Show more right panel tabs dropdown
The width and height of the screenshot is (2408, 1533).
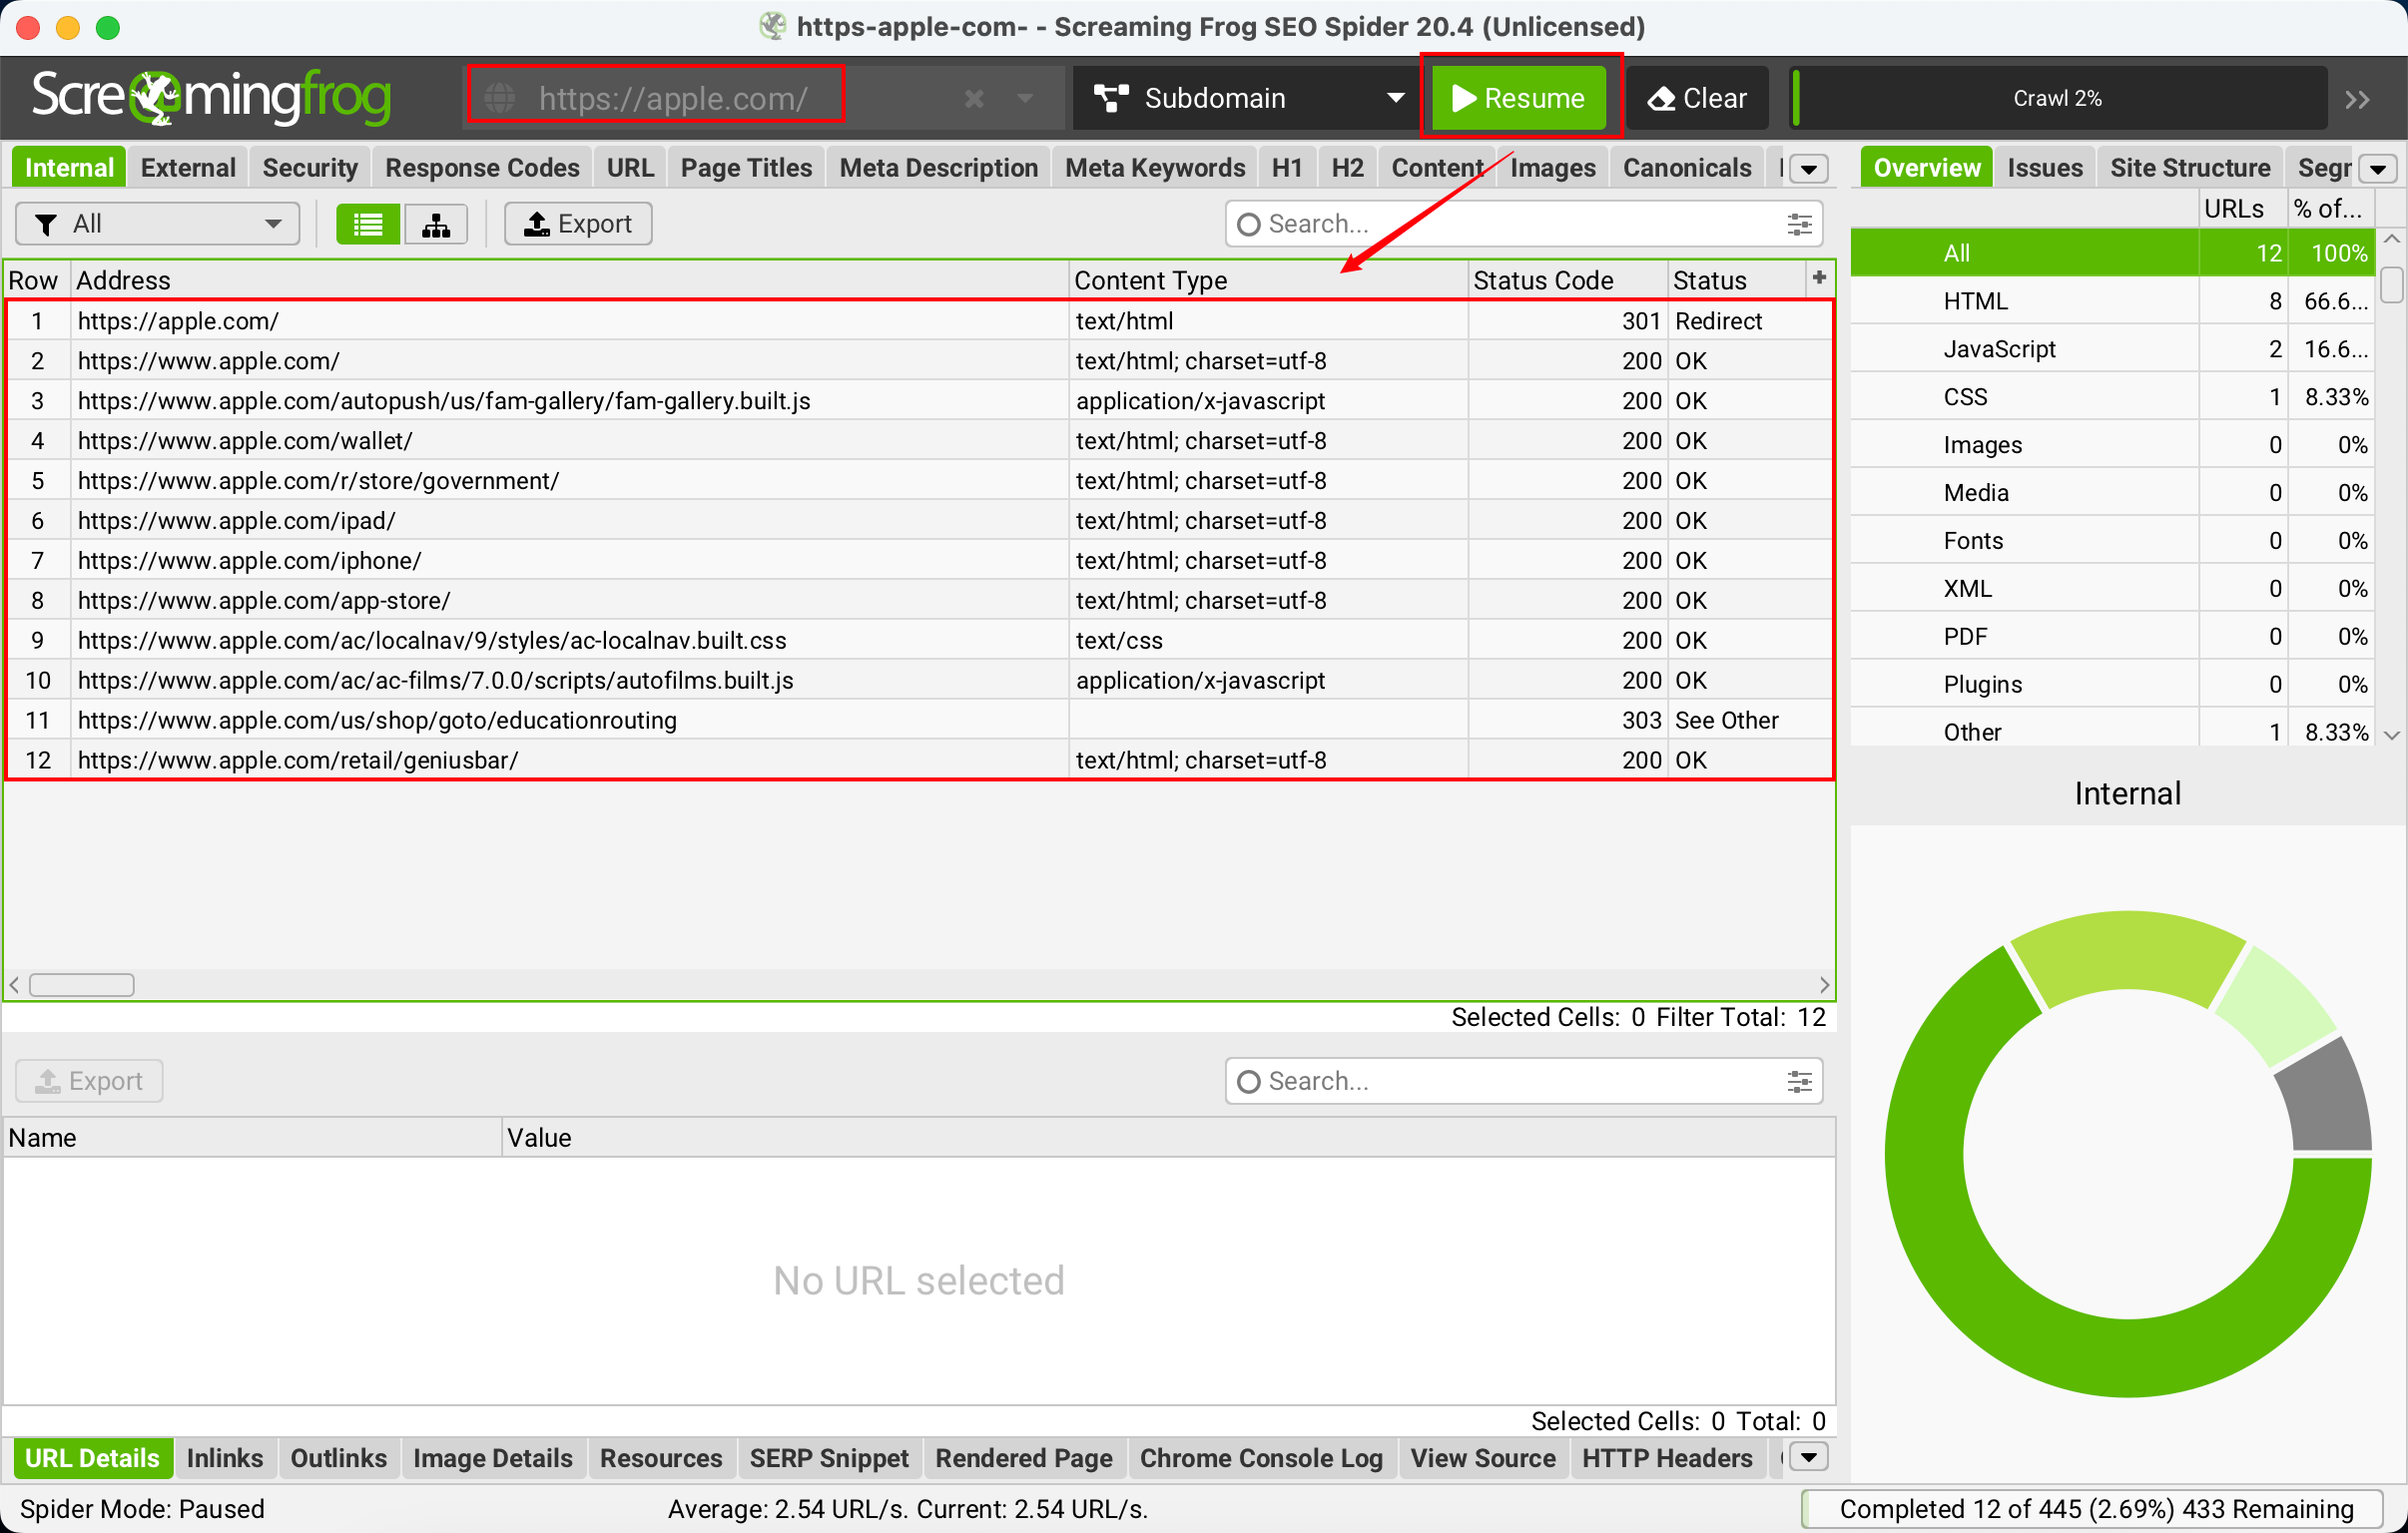(x=2377, y=169)
